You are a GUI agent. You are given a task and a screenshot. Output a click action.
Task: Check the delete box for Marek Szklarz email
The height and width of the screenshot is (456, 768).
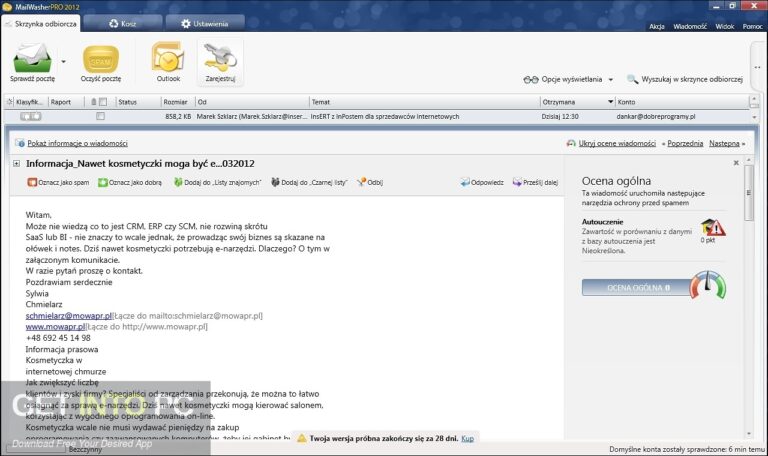[100, 117]
